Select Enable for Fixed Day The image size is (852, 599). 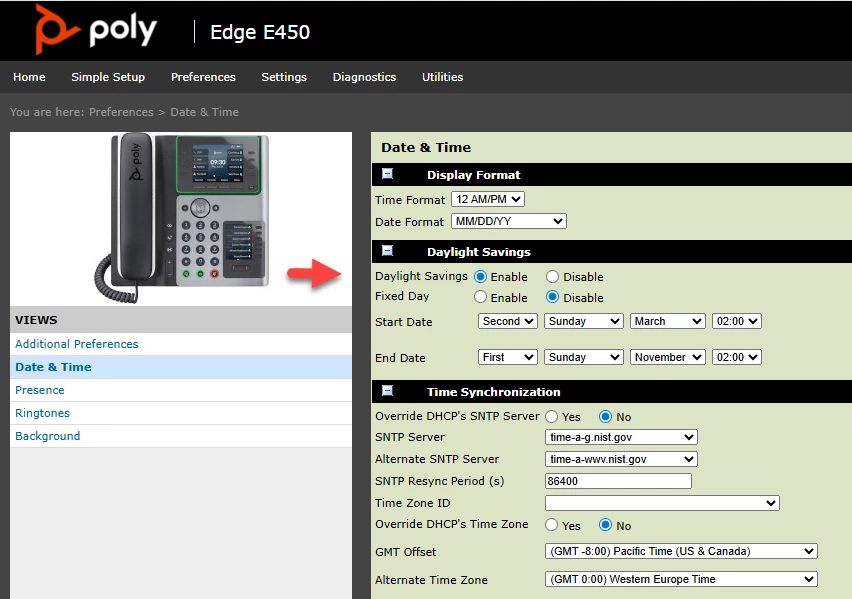[x=480, y=297]
